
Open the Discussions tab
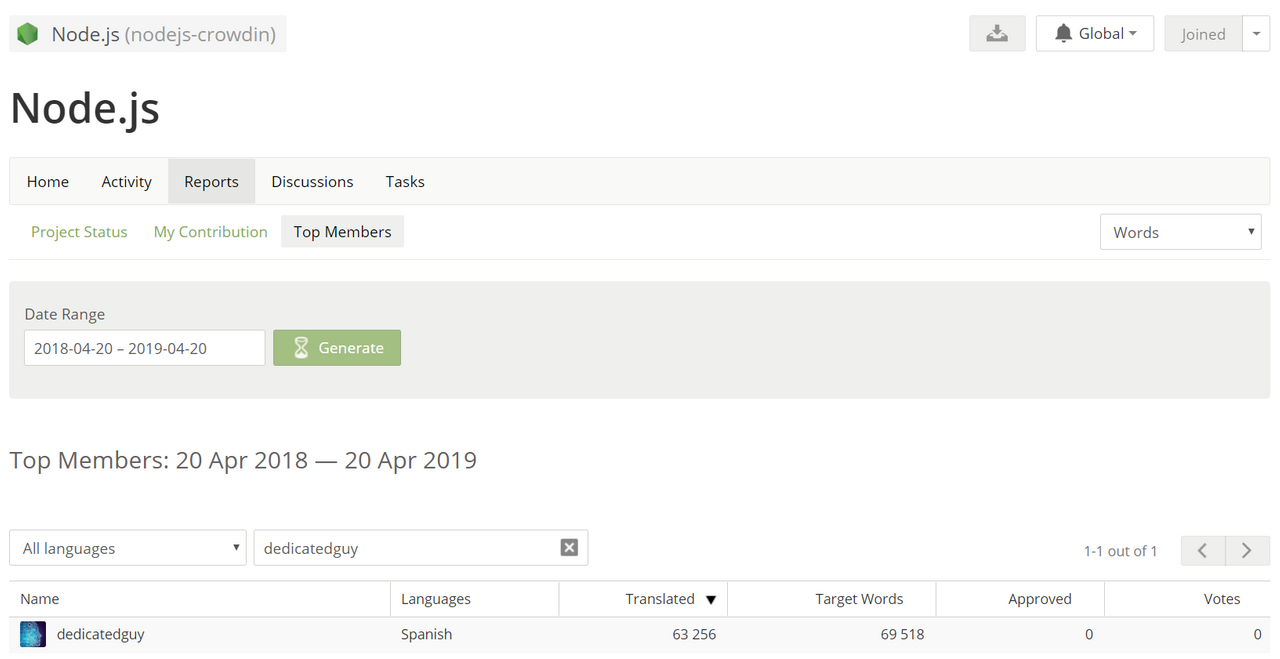point(312,181)
